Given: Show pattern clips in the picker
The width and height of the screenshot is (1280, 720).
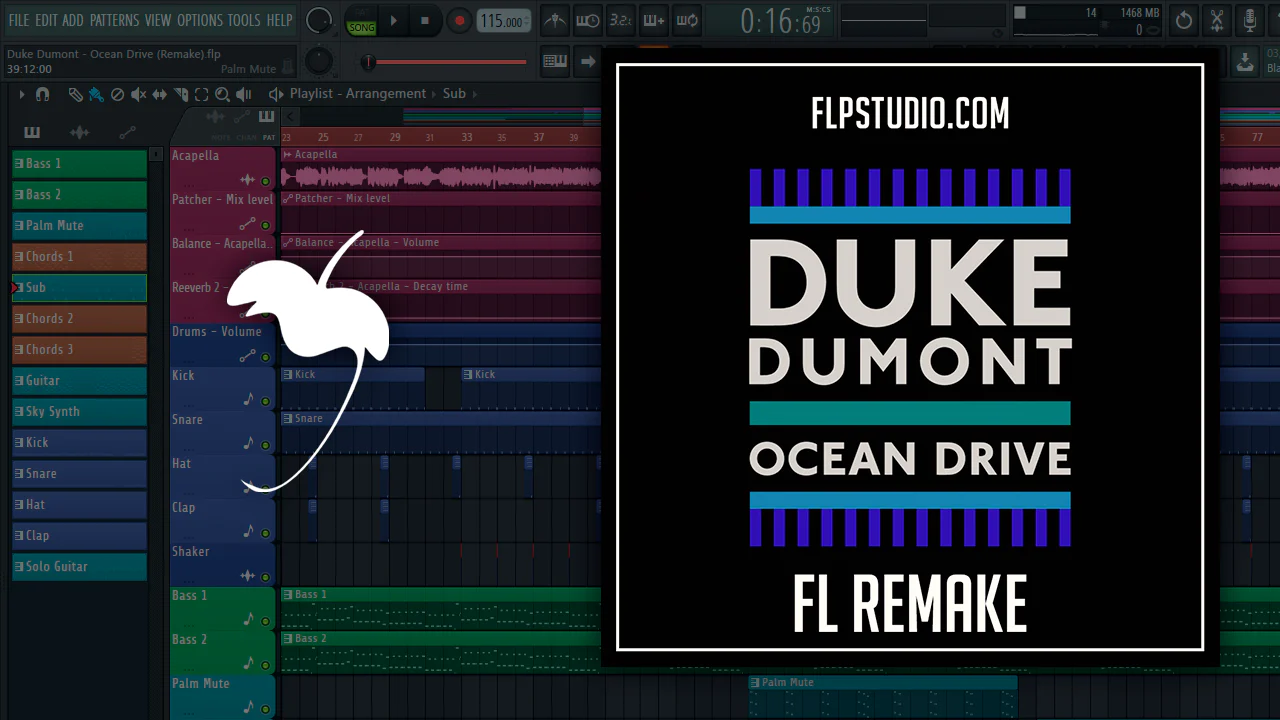Looking at the screenshot, I should click(32, 132).
